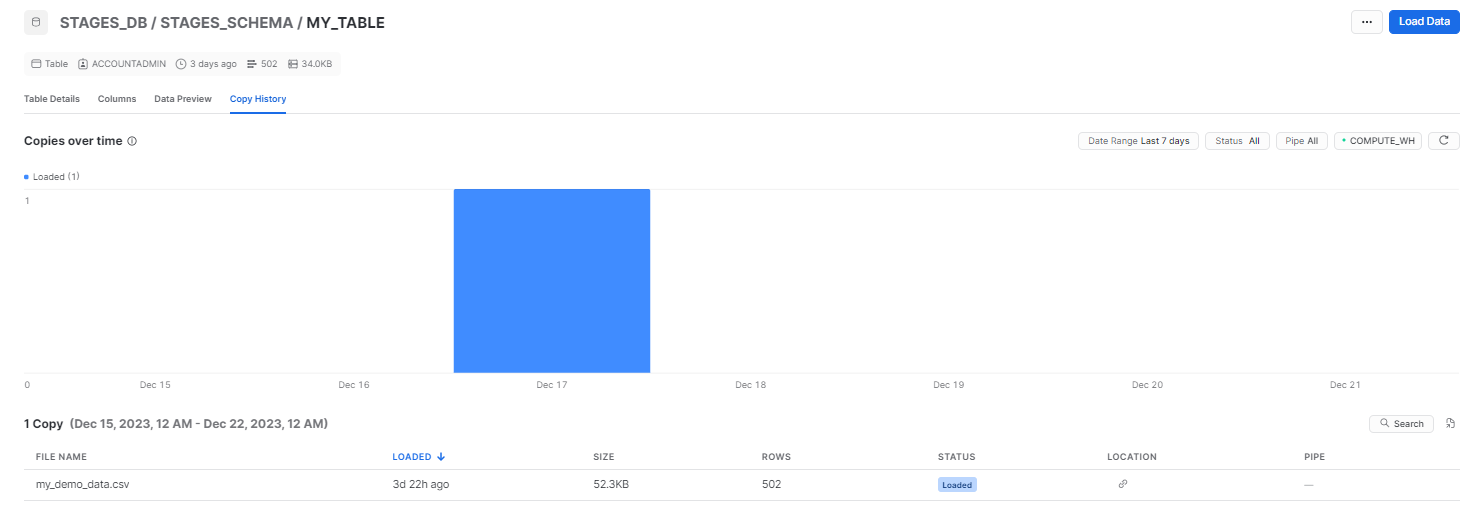
Task: Select the COMPUTE_WH warehouse selector
Action: (x=1377, y=141)
